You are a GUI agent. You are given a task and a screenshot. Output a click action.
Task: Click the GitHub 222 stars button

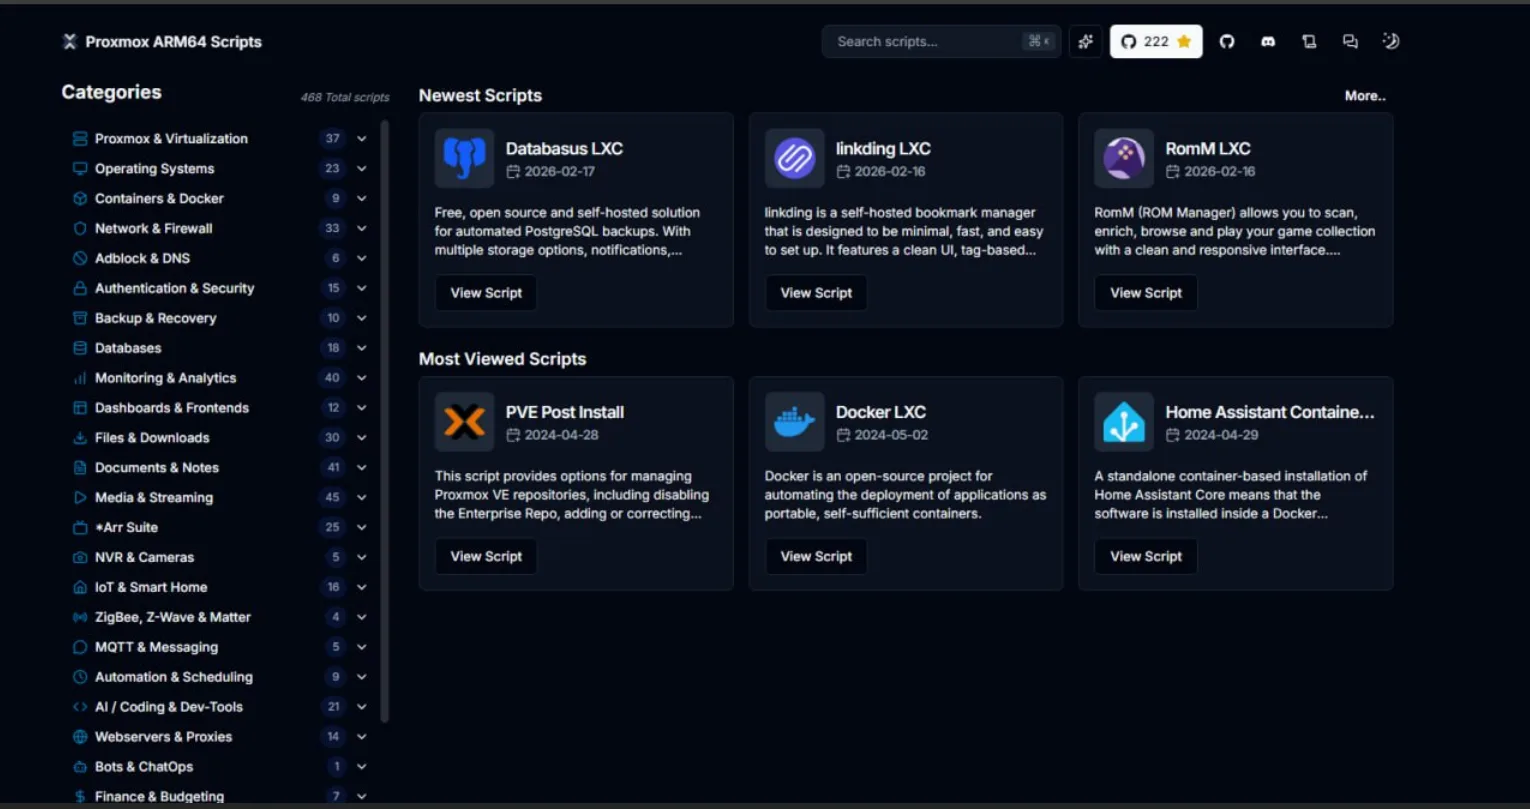(x=1156, y=41)
